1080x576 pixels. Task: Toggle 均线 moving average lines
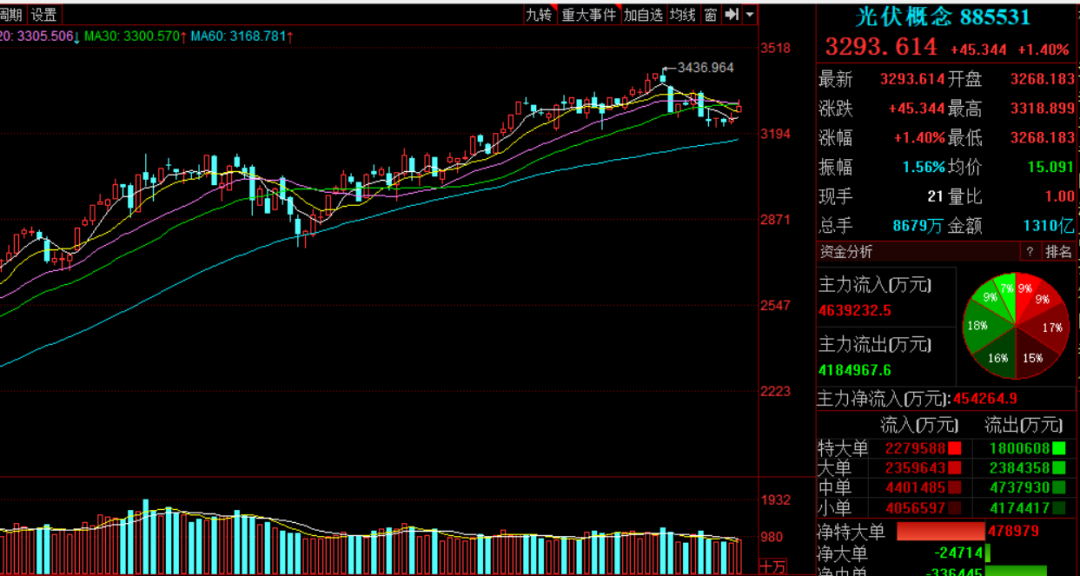[x=683, y=14]
